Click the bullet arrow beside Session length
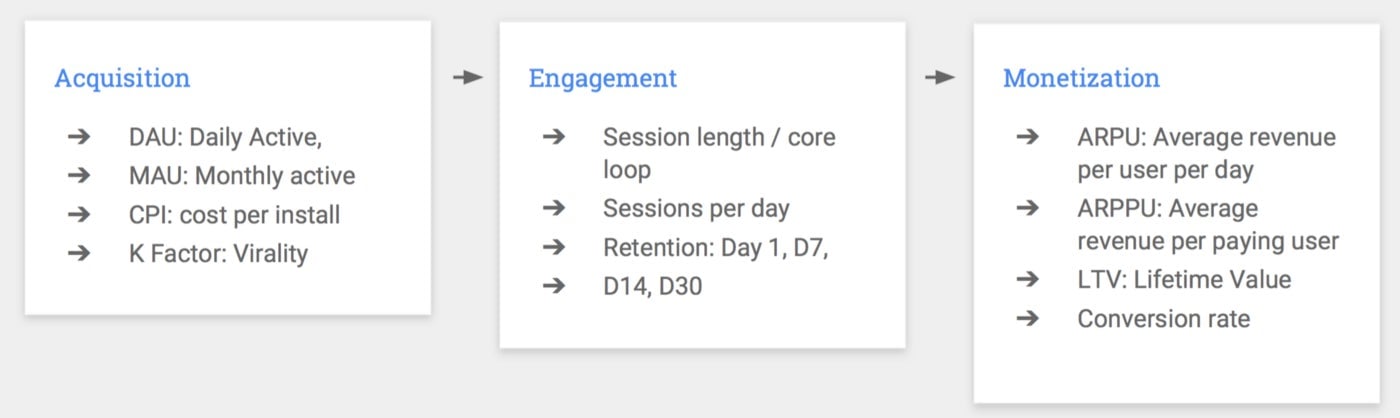Viewport: 1400px width, 418px height. coord(554,137)
